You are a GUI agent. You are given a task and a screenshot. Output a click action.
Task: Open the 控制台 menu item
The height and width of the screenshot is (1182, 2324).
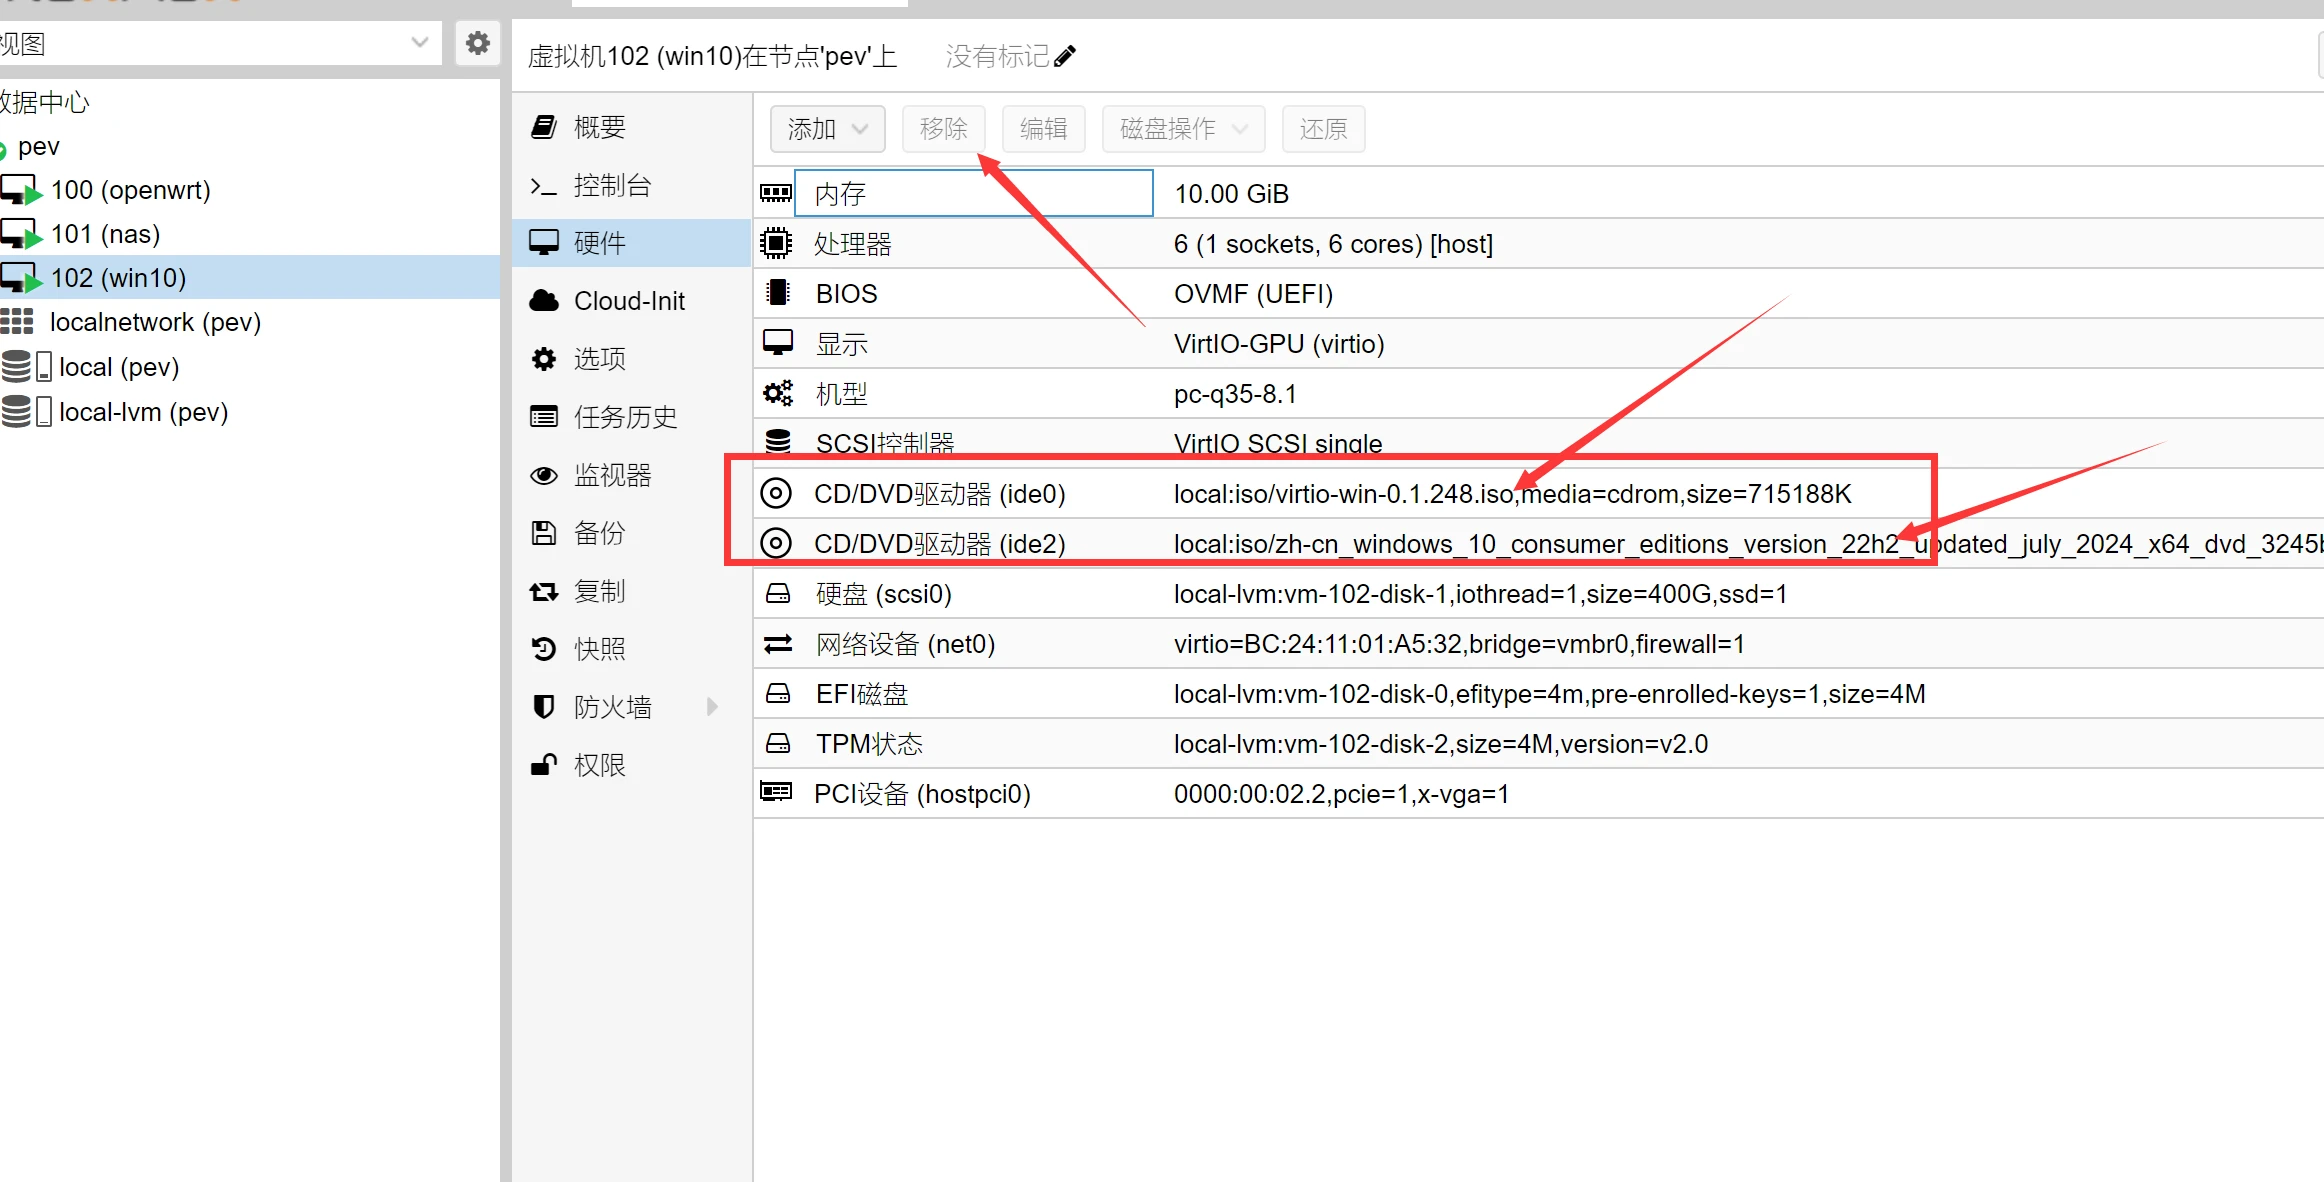631,185
